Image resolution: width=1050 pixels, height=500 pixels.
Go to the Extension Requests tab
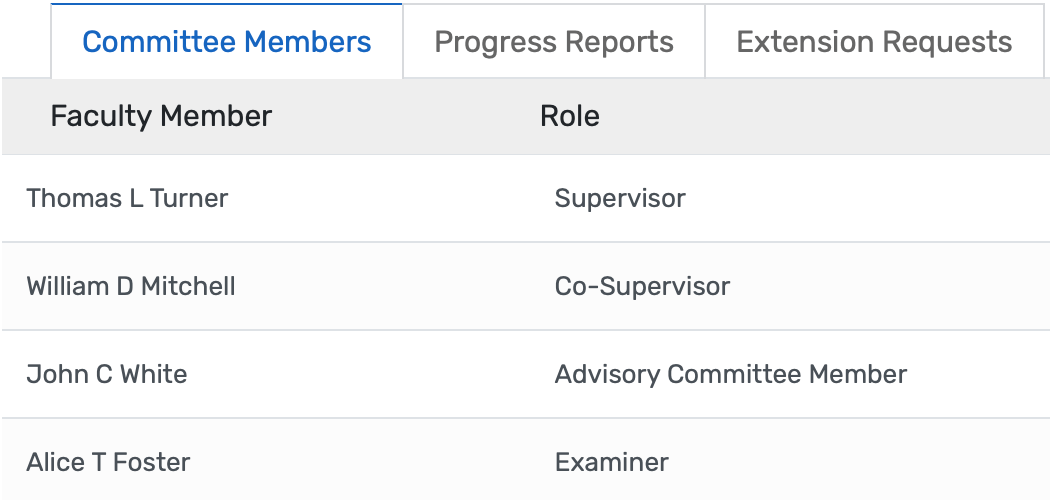[874, 42]
